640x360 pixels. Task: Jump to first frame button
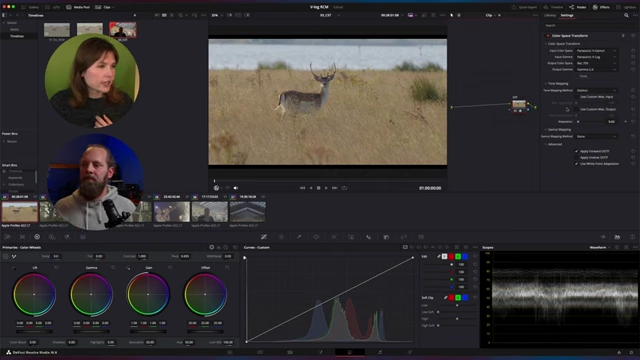click(302, 188)
